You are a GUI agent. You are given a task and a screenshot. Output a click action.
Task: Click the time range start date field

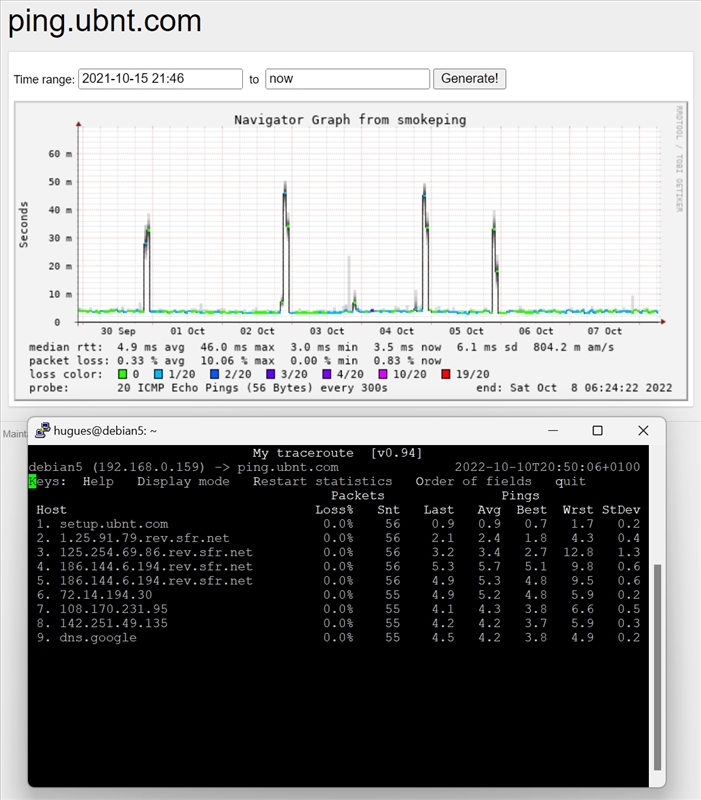coord(160,79)
